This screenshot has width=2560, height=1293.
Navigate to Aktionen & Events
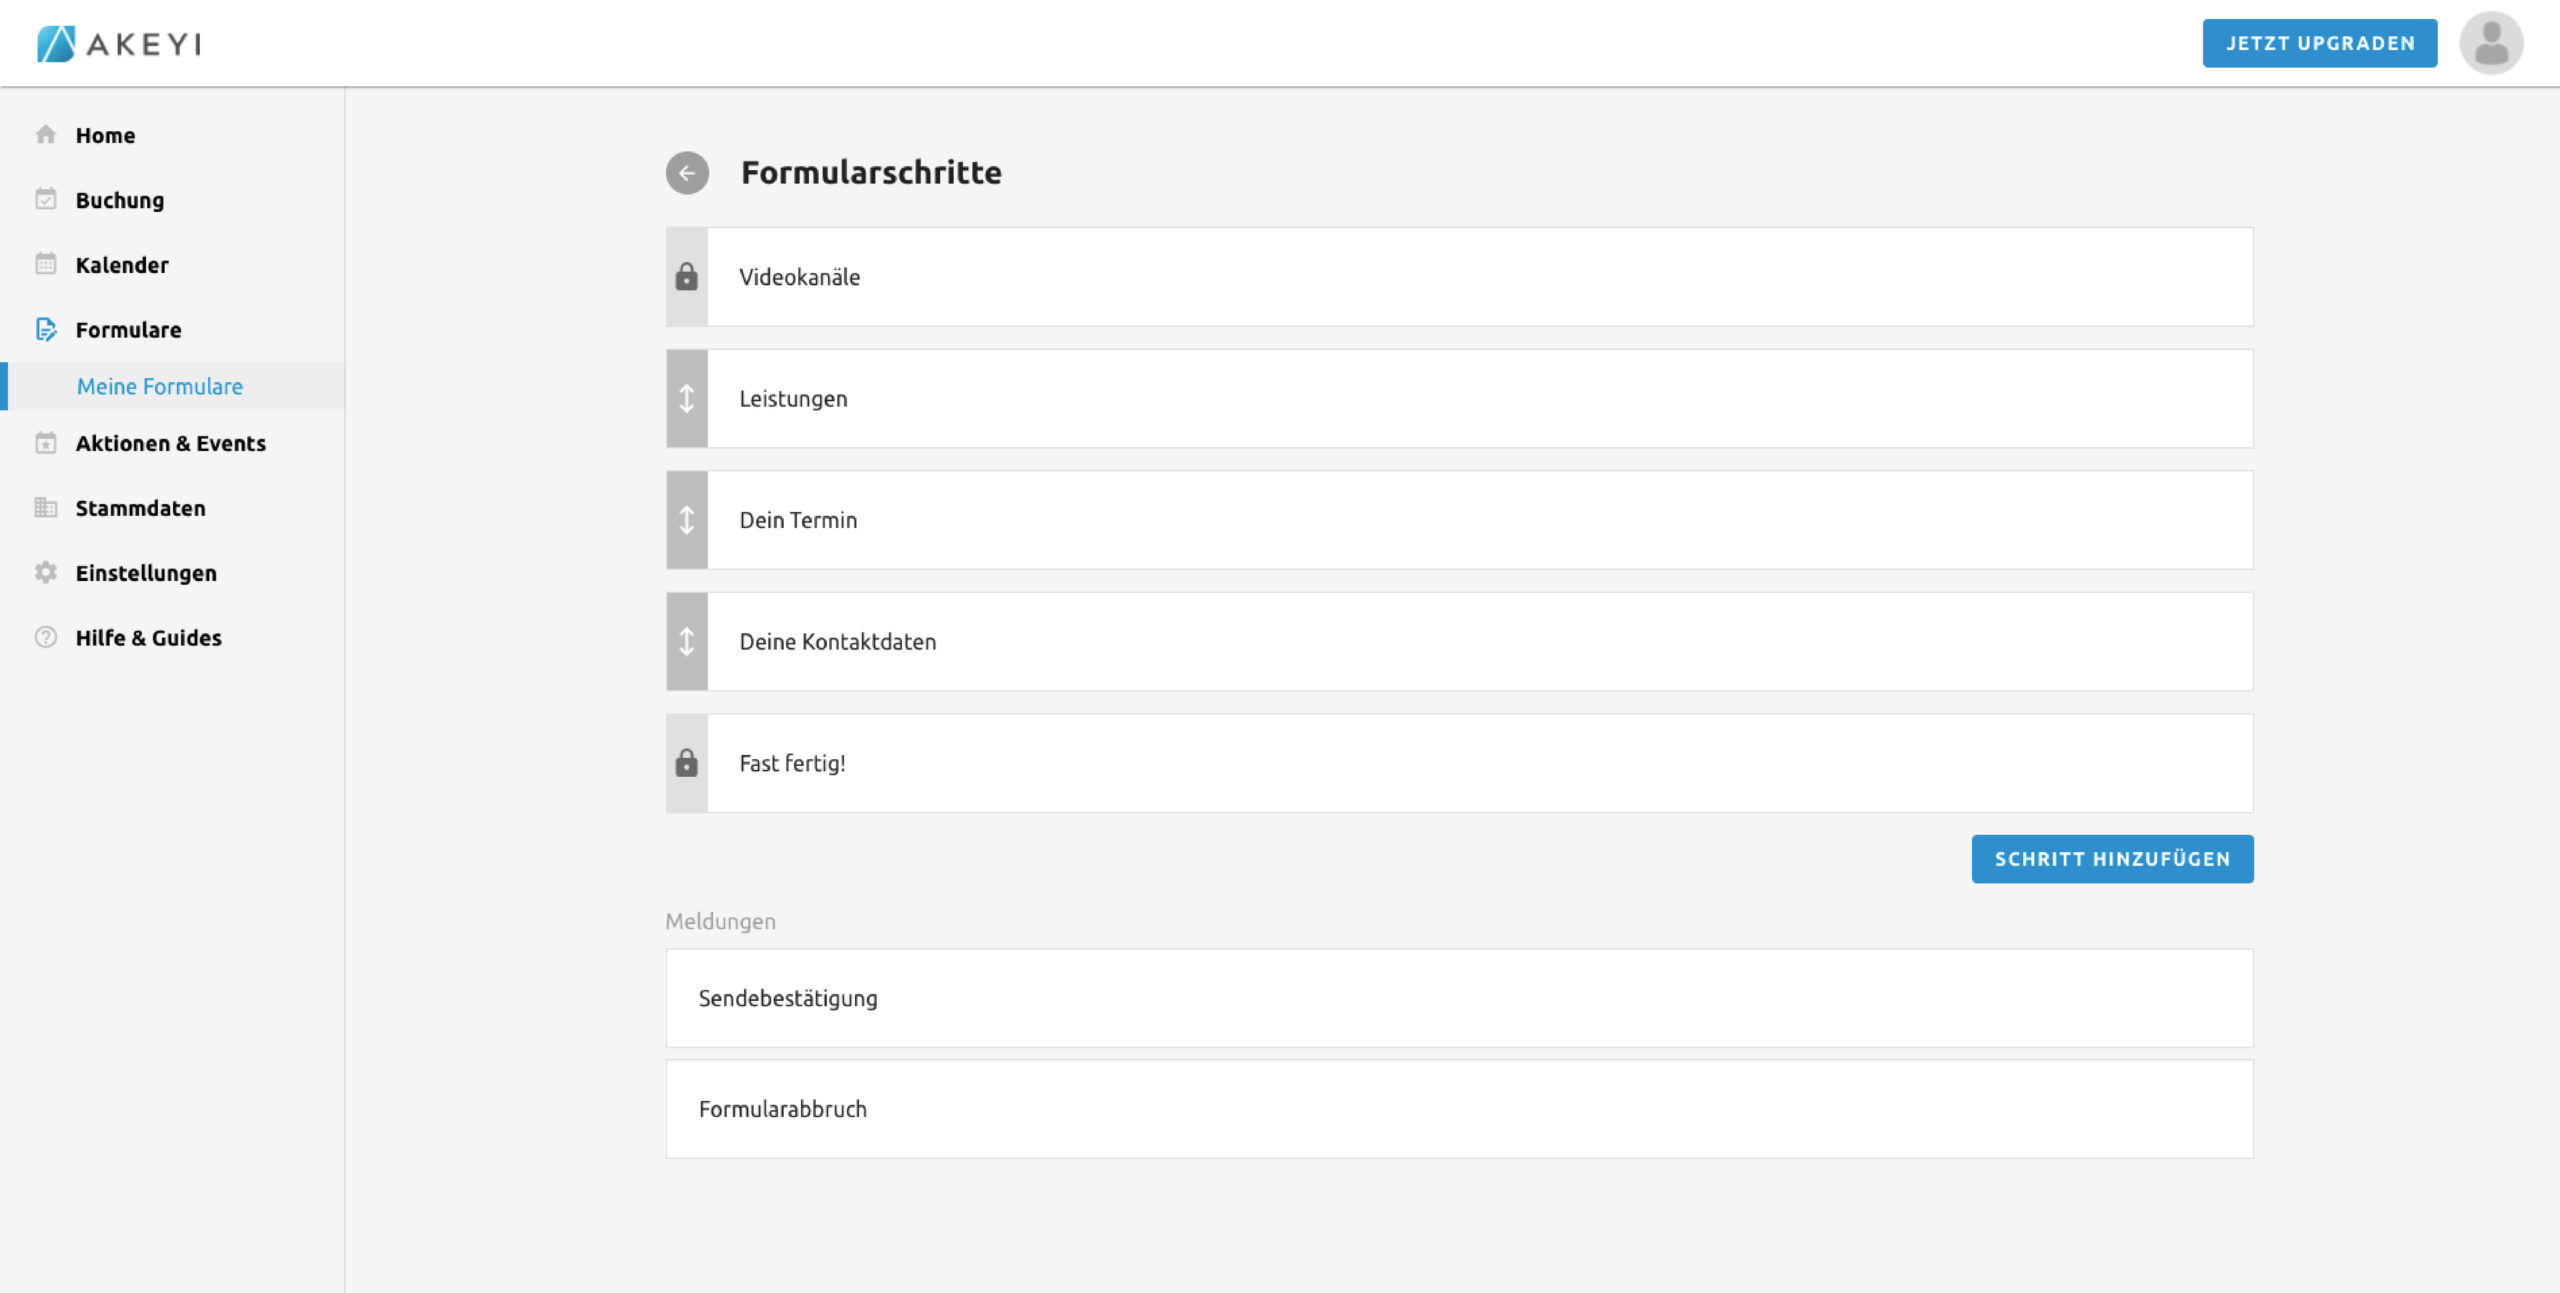click(170, 443)
